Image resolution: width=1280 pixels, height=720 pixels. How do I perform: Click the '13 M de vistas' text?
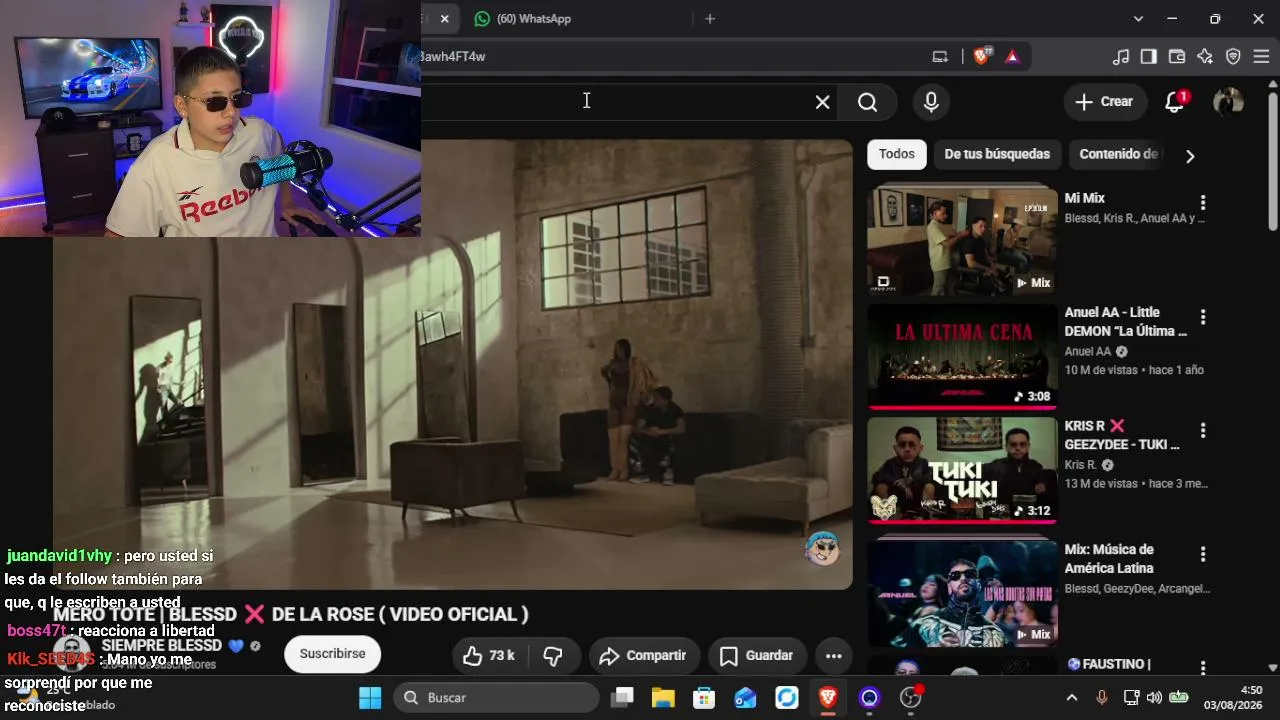(x=1102, y=484)
